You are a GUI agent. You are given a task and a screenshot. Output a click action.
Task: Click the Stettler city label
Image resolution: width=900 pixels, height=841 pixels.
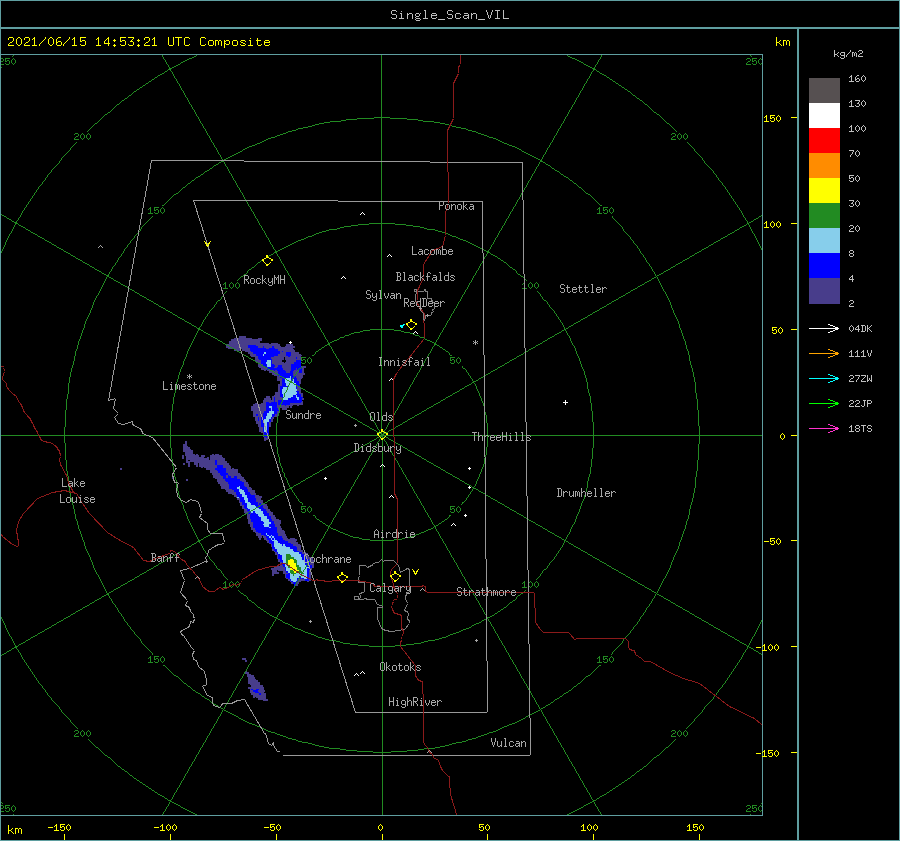coord(583,289)
